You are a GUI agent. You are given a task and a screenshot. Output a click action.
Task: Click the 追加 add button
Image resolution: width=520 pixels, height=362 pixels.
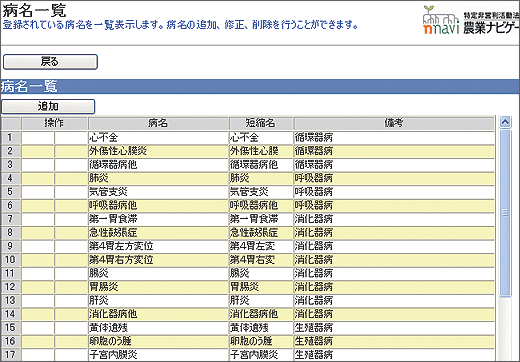(x=48, y=107)
